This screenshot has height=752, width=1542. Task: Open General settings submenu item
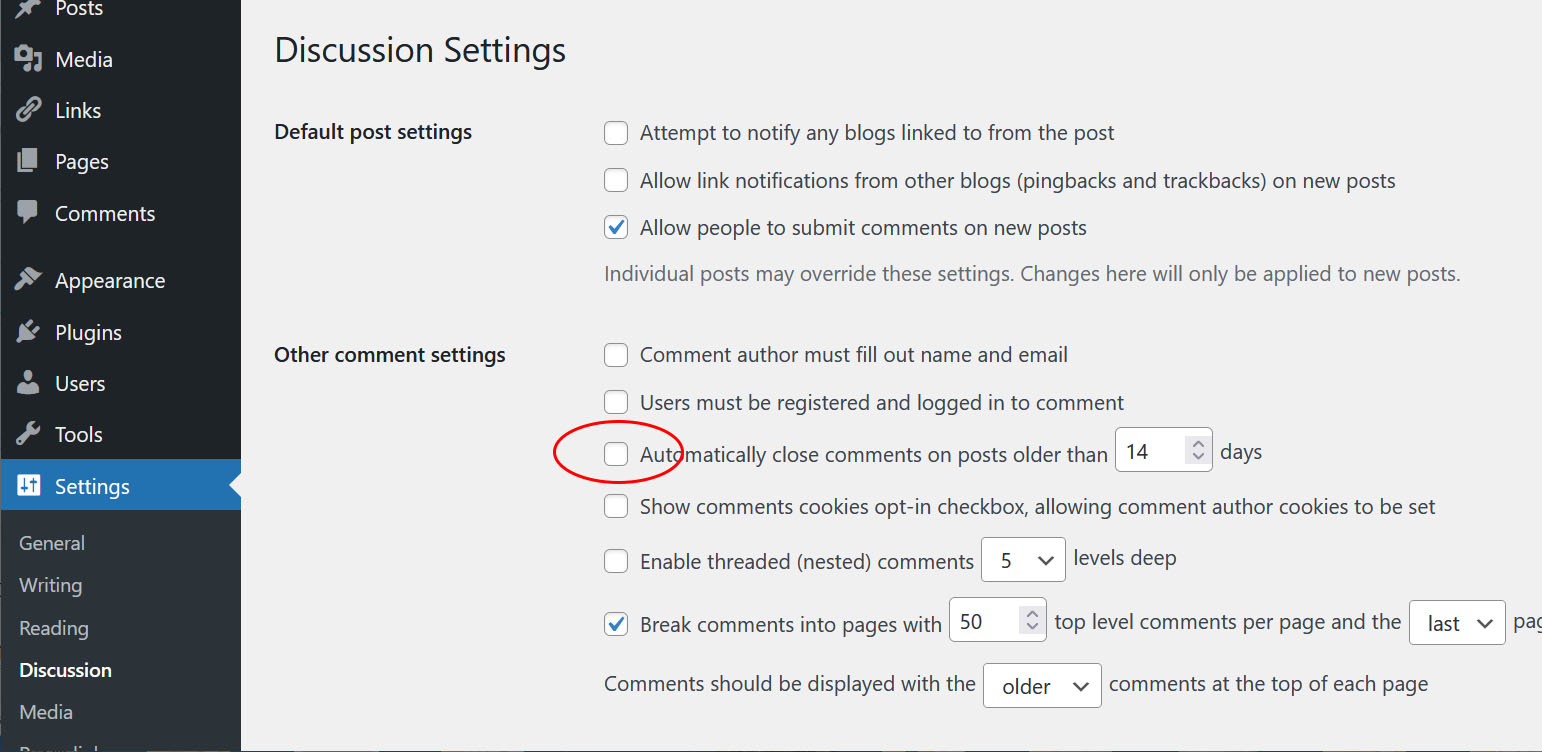pyautogui.click(x=52, y=543)
